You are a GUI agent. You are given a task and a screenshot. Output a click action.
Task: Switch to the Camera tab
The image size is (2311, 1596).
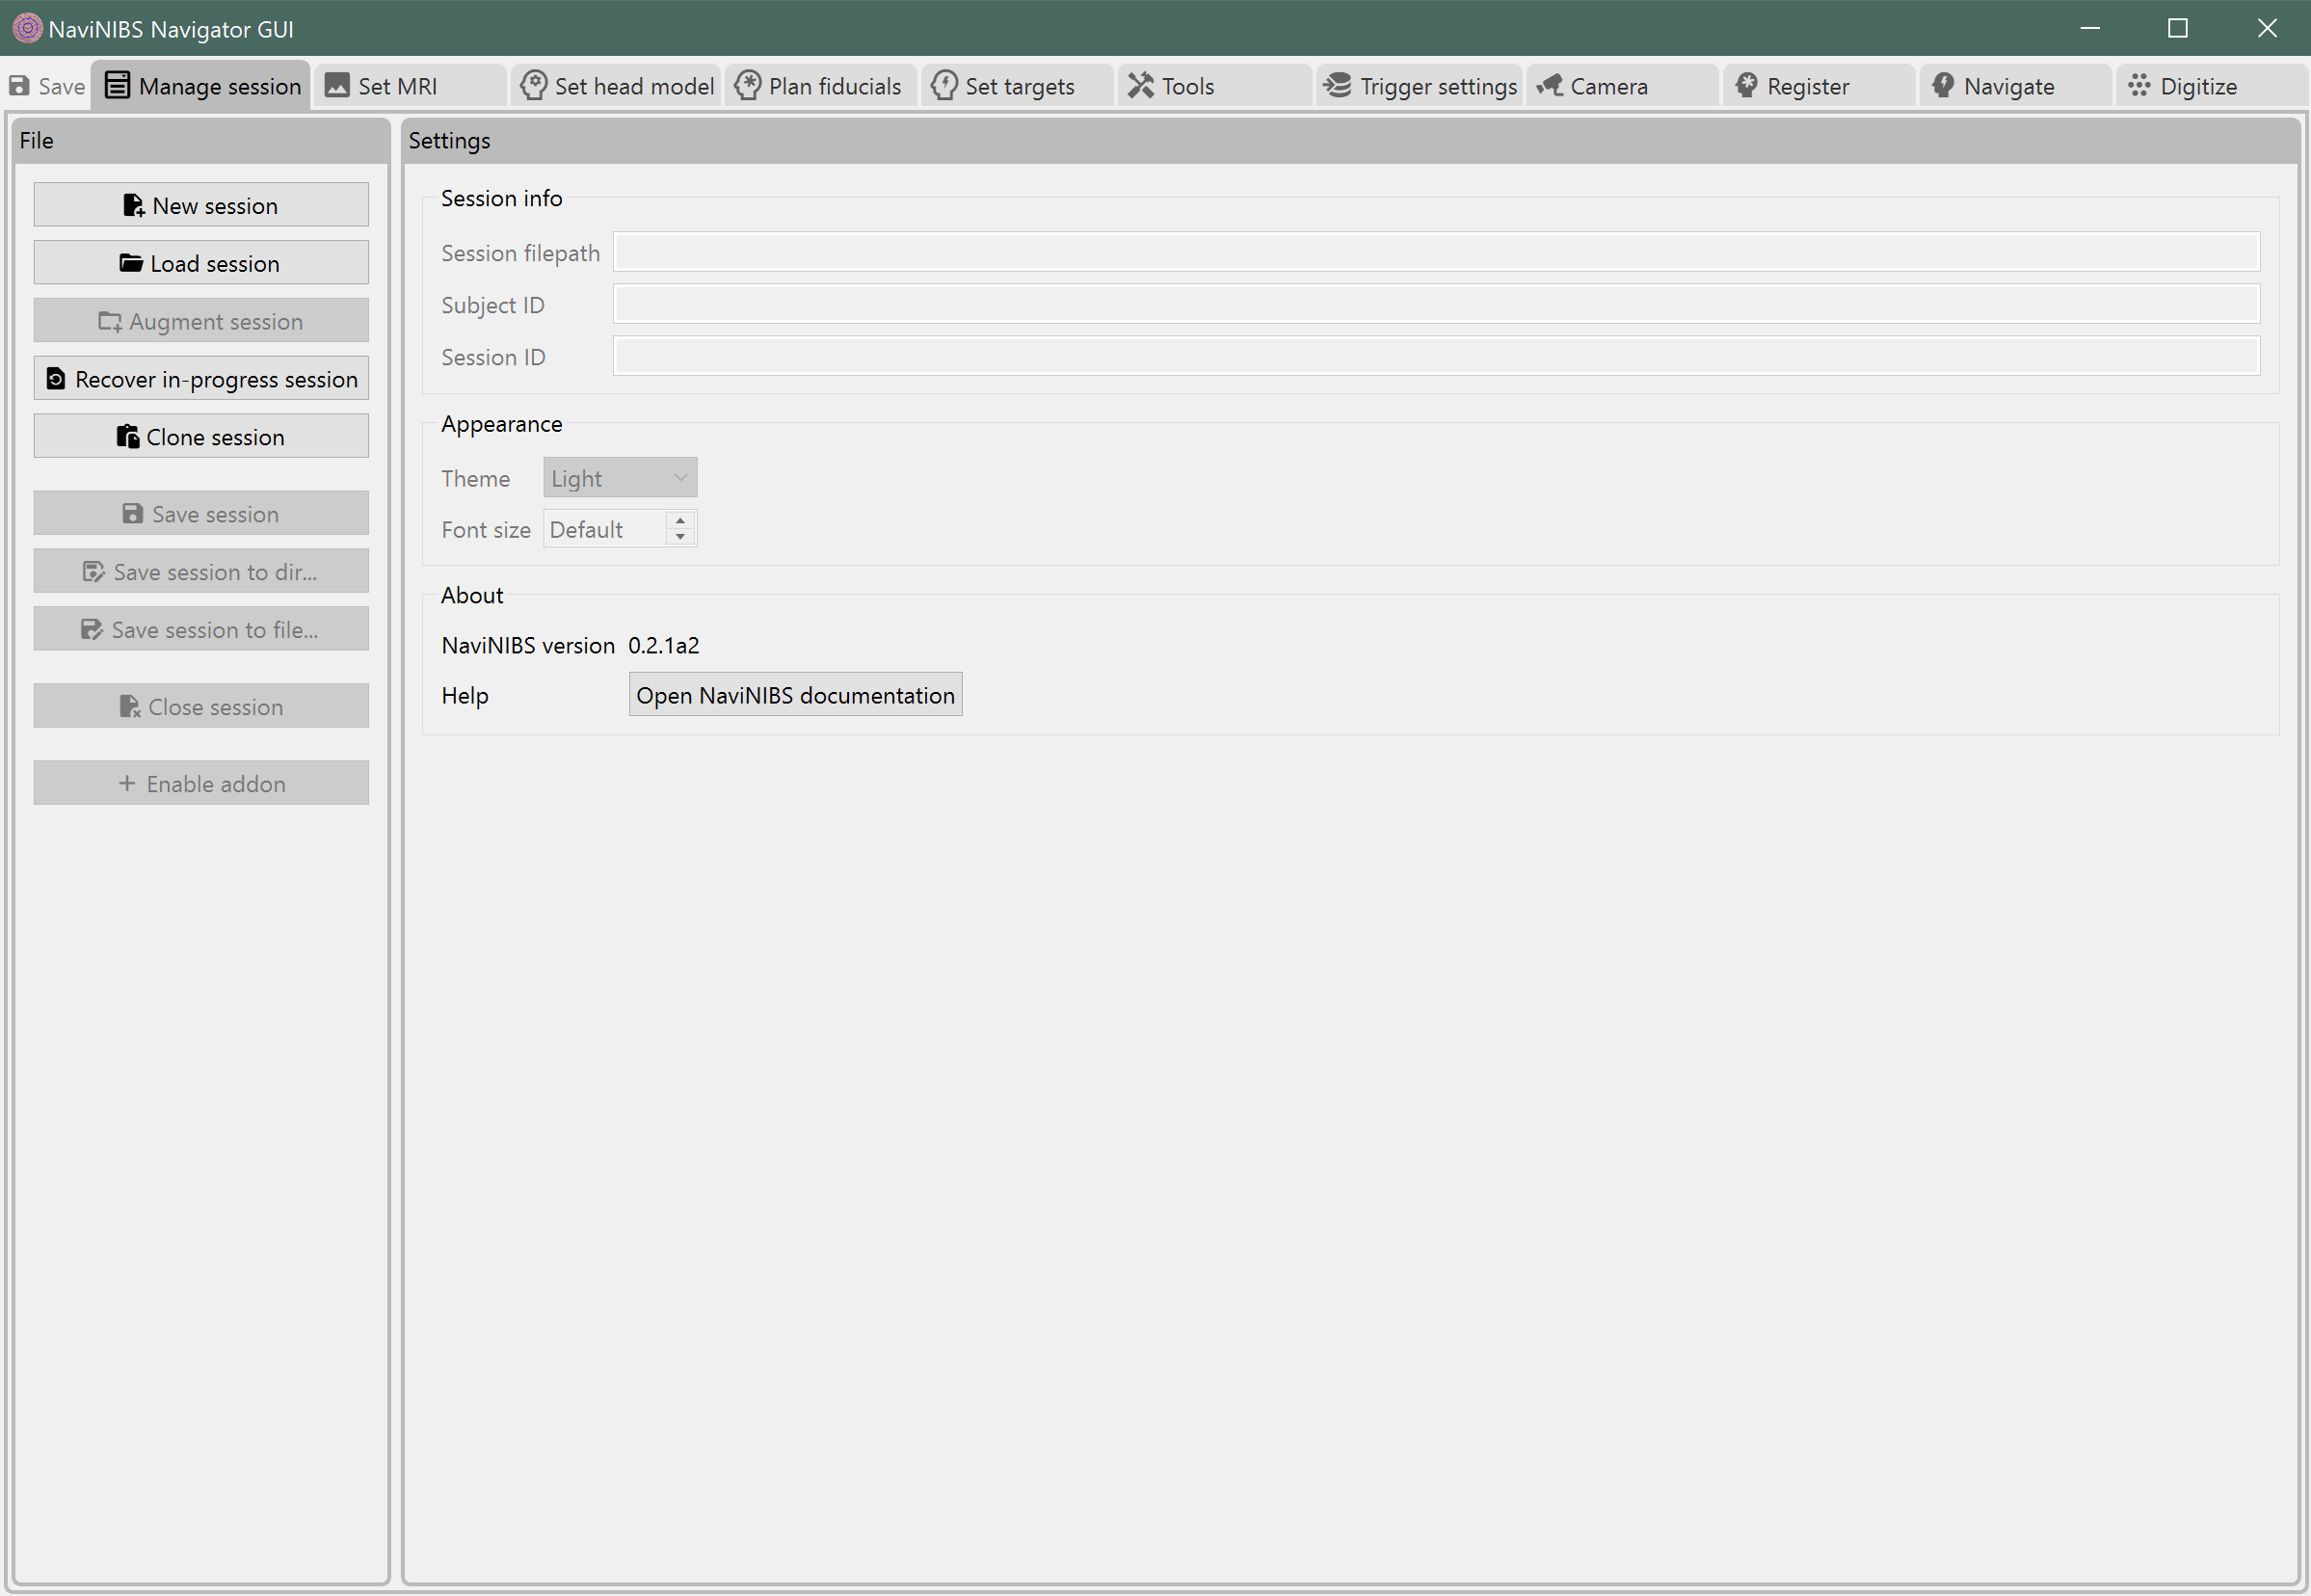click(1623, 86)
